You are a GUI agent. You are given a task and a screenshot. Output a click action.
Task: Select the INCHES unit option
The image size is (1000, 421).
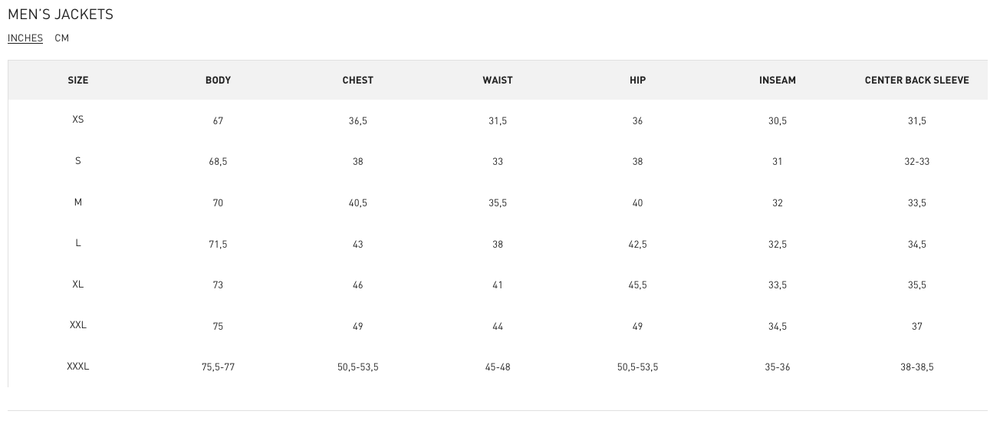click(25, 38)
